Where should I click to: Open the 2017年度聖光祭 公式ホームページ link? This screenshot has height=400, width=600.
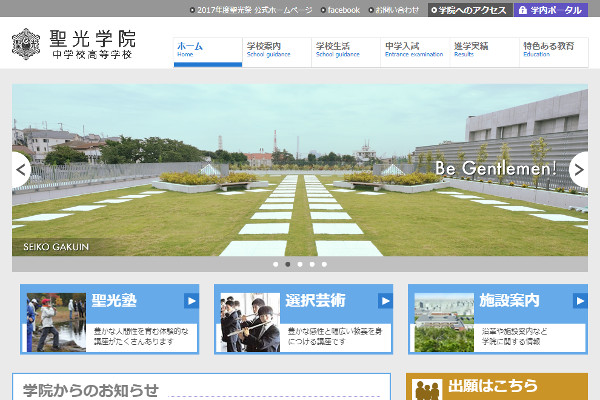[x=251, y=10]
